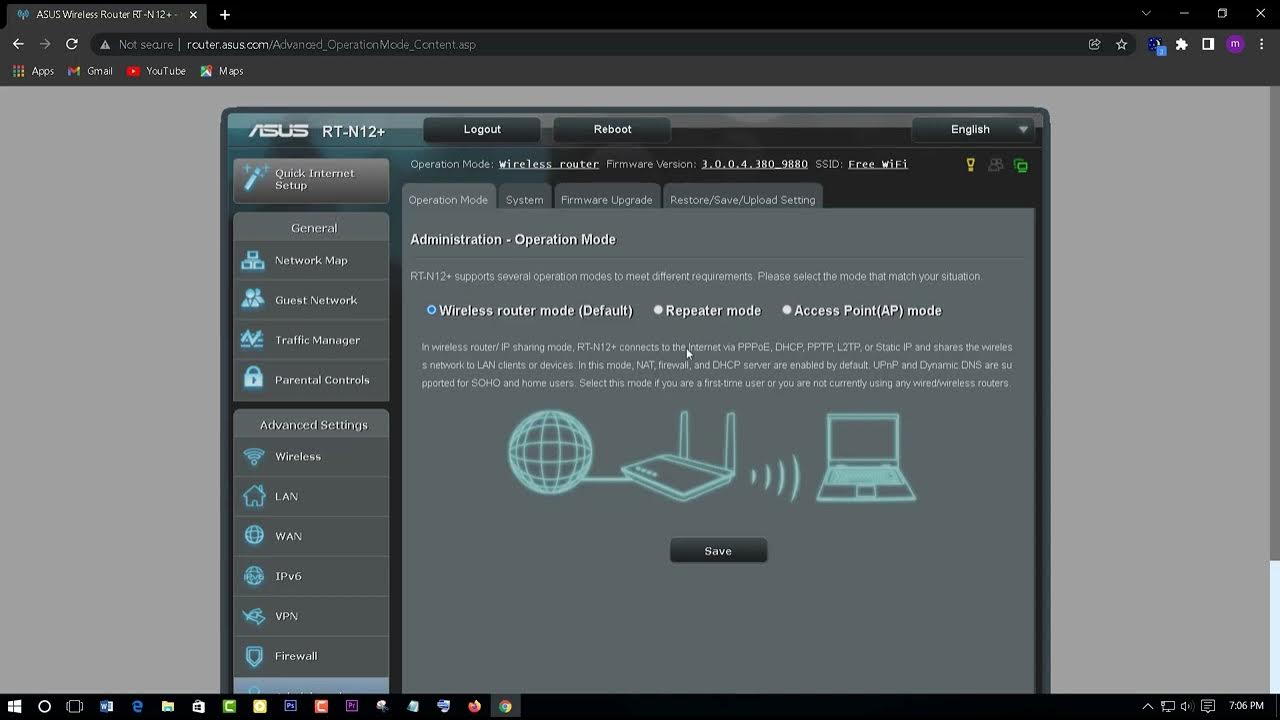Click the browser address bar URL
The image size is (1280, 720).
(331, 44)
